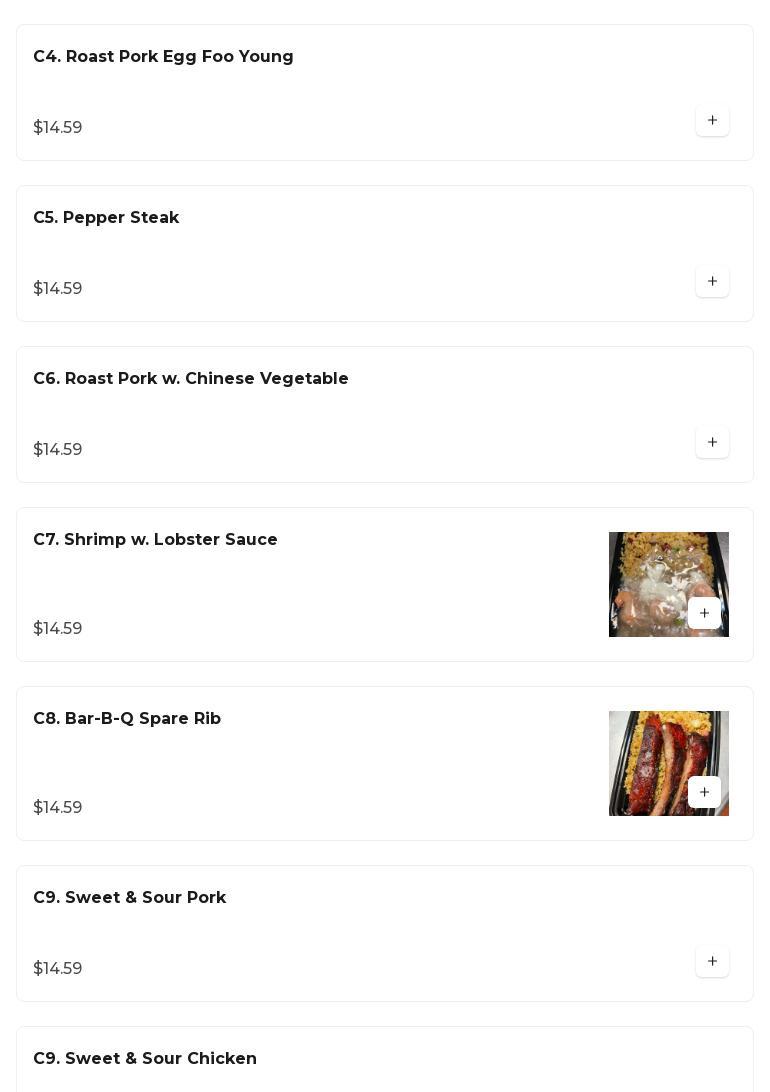The image size is (770, 1092).
Task: Click the price under Sweet & Sour Pork
Action: click(58, 969)
